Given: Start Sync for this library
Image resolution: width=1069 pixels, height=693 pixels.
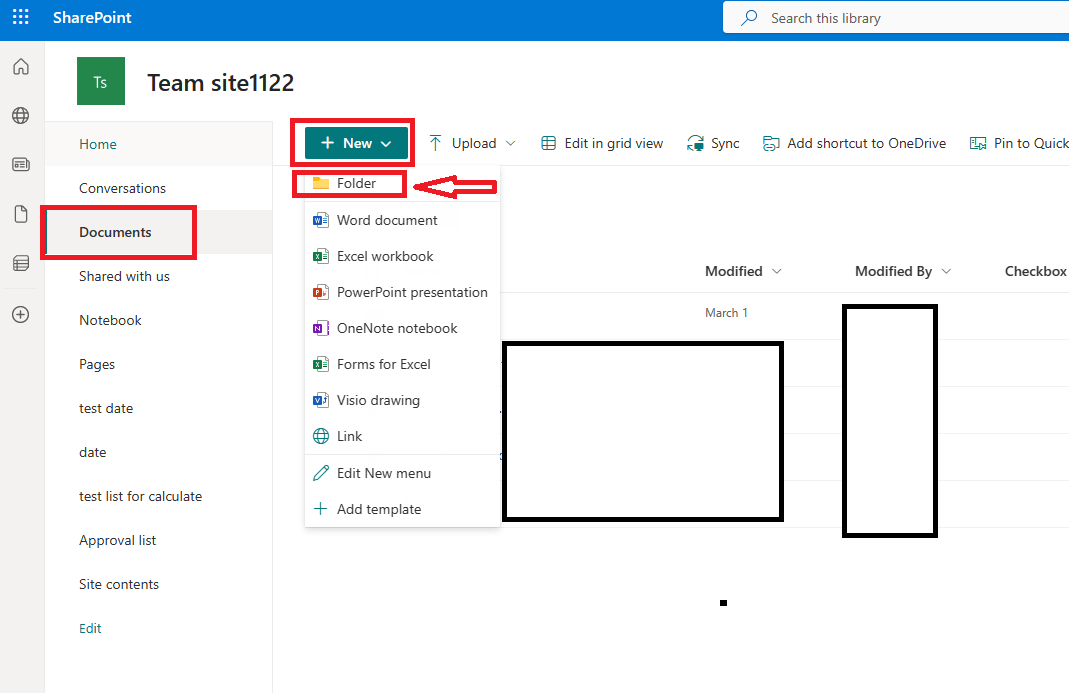Looking at the screenshot, I should tap(712, 143).
